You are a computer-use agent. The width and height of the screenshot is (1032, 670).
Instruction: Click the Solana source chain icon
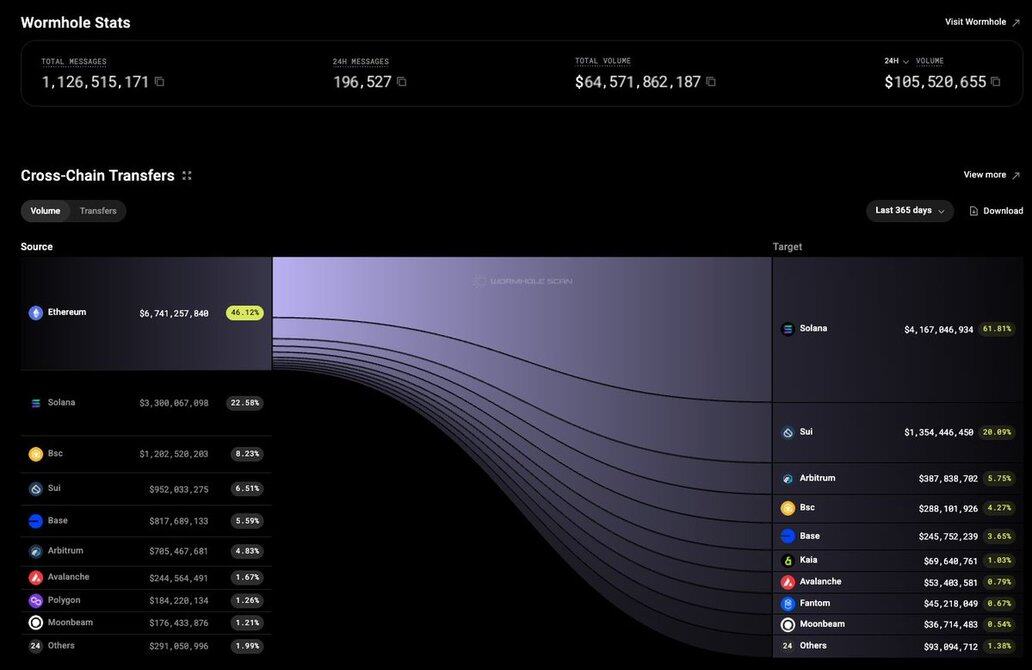point(36,403)
